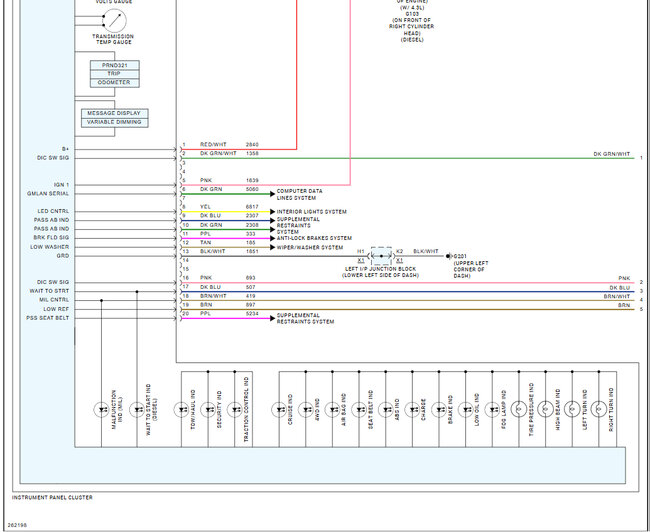Click the Brake indicator LED symbol
This screenshot has width=650, height=532.
(441, 409)
